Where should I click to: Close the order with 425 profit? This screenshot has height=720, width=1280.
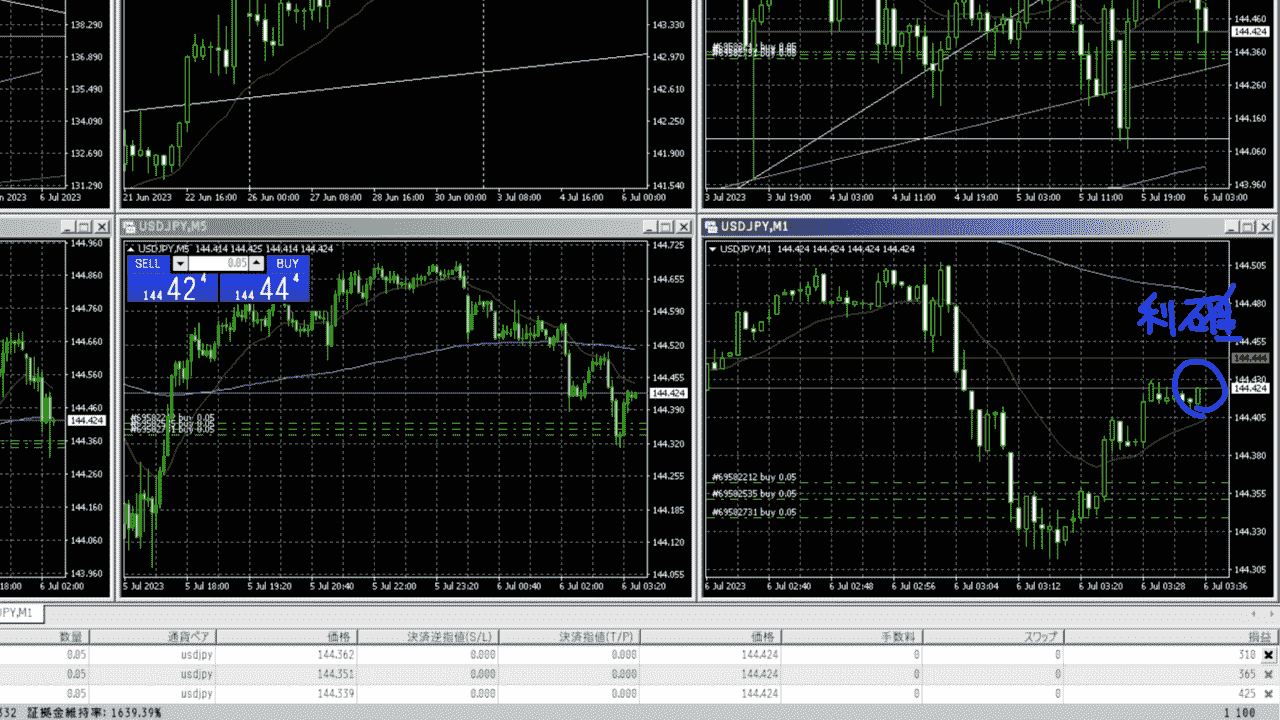(1269, 694)
